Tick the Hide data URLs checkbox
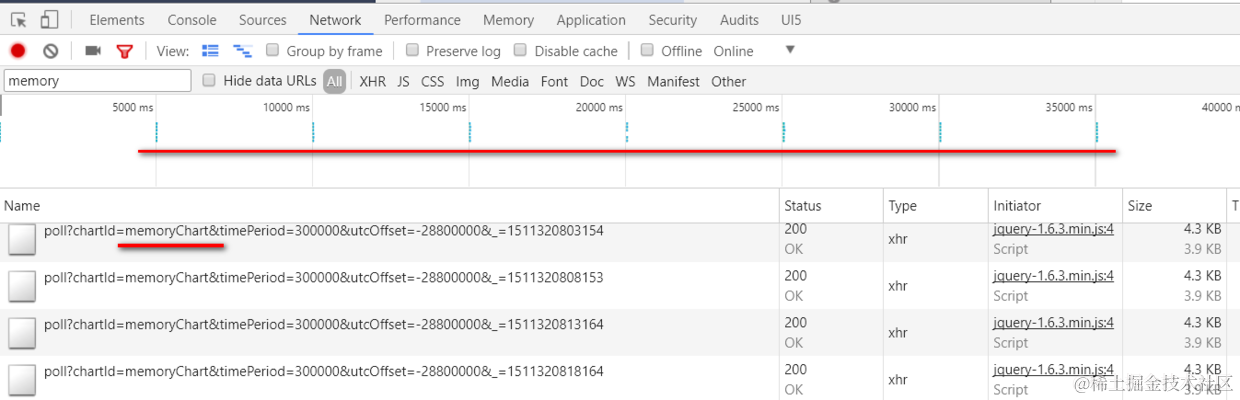The width and height of the screenshot is (1240, 400). 209,80
